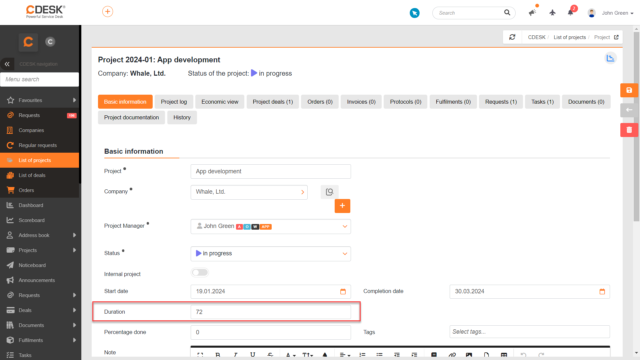Expand Documents arrow in sidebar
The width and height of the screenshot is (640, 360).
click(74, 325)
